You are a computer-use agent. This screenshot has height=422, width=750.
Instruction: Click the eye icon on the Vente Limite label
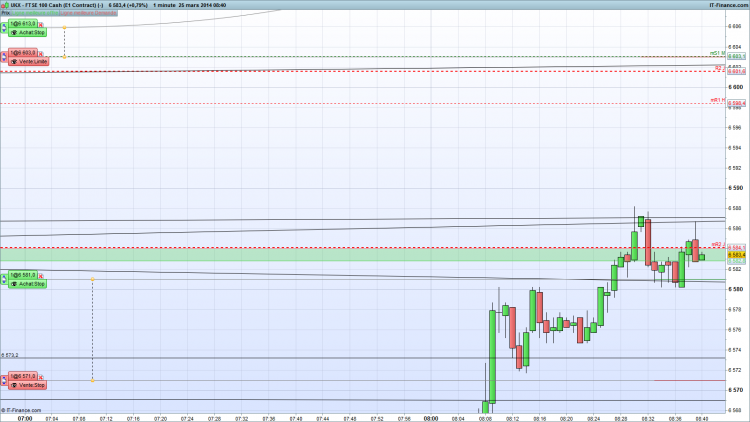pyautogui.click(x=14, y=62)
